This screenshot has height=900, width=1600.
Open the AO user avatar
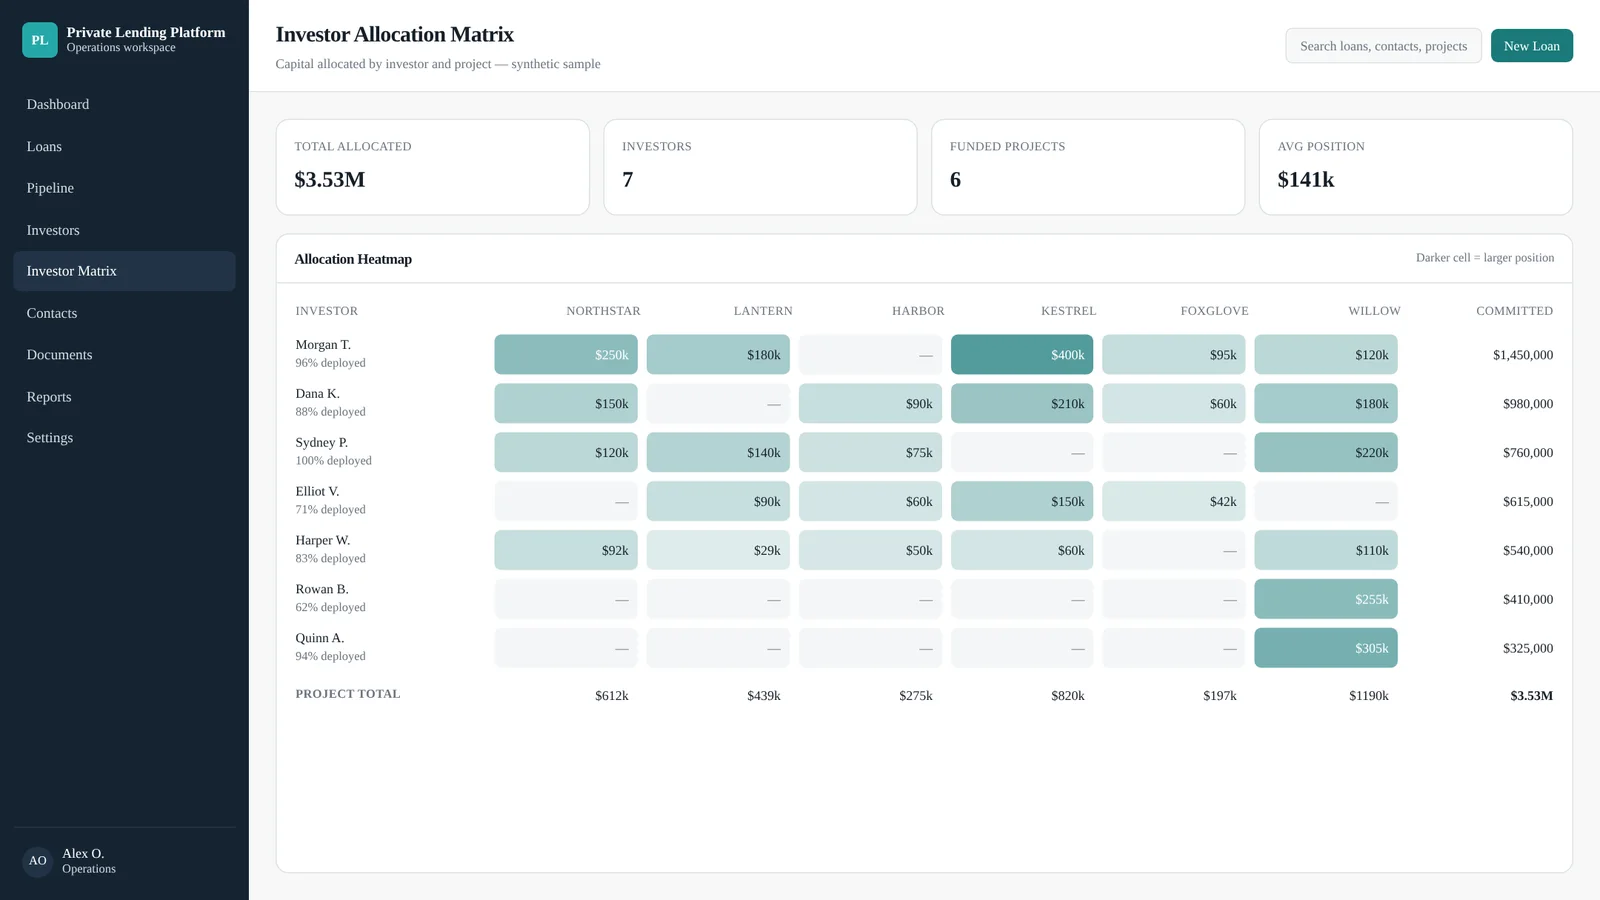click(x=38, y=861)
